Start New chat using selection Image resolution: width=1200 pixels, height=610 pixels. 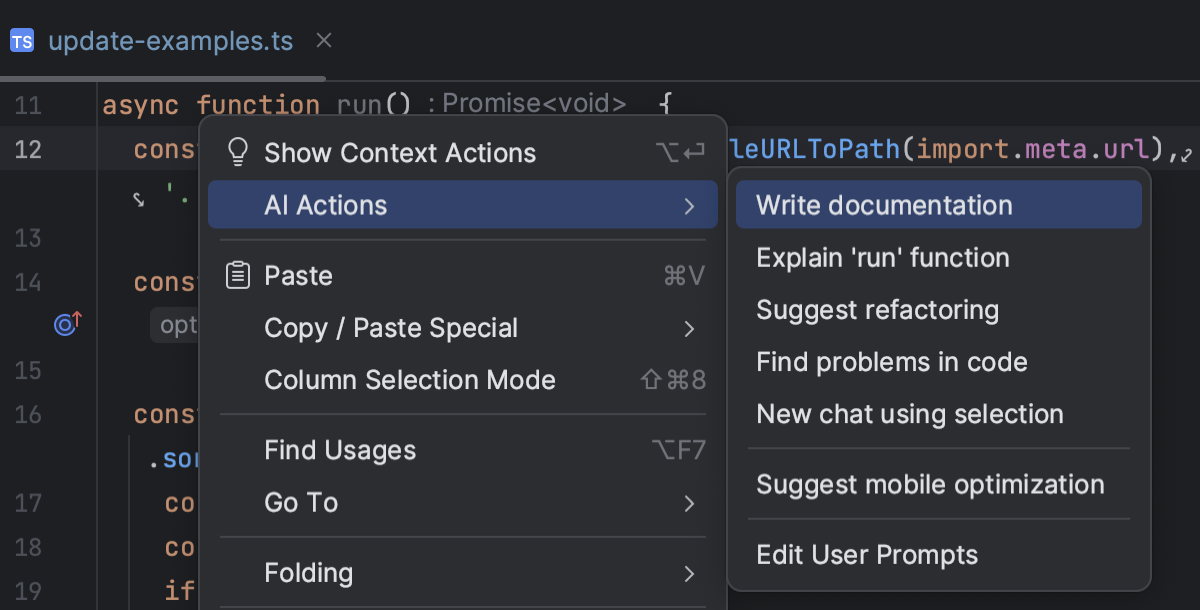pos(909,413)
